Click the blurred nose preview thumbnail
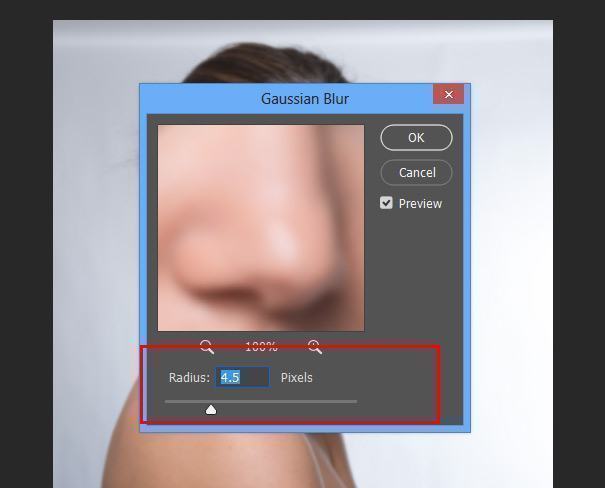Image resolution: width=605 pixels, height=488 pixels. (x=261, y=228)
